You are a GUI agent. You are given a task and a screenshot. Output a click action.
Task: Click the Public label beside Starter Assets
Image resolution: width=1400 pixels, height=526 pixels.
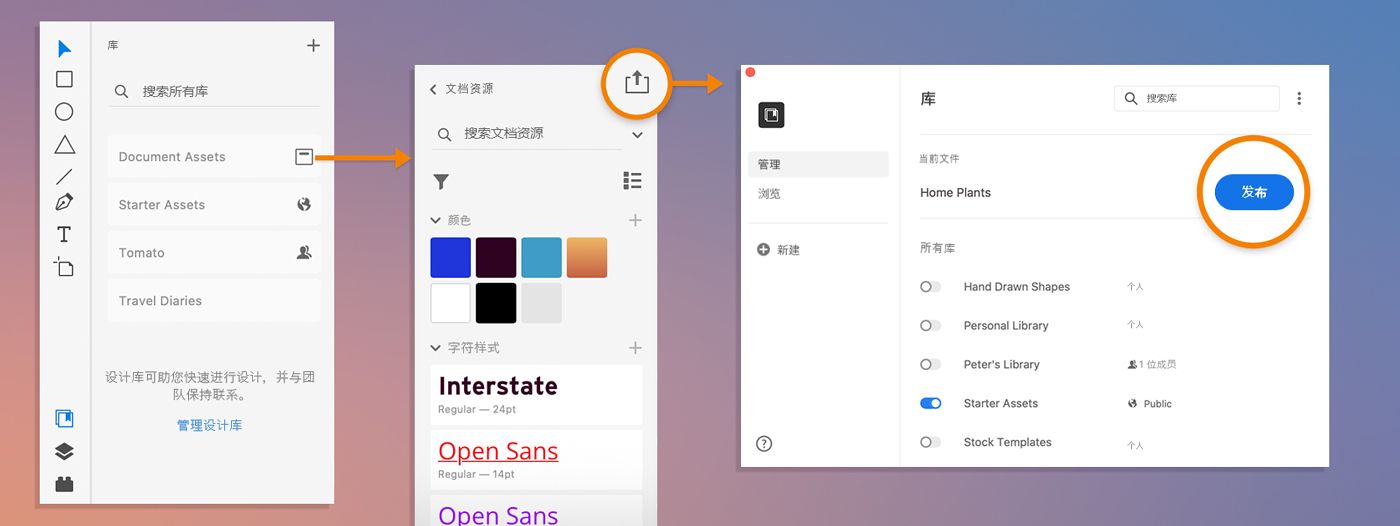click(x=1157, y=404)
